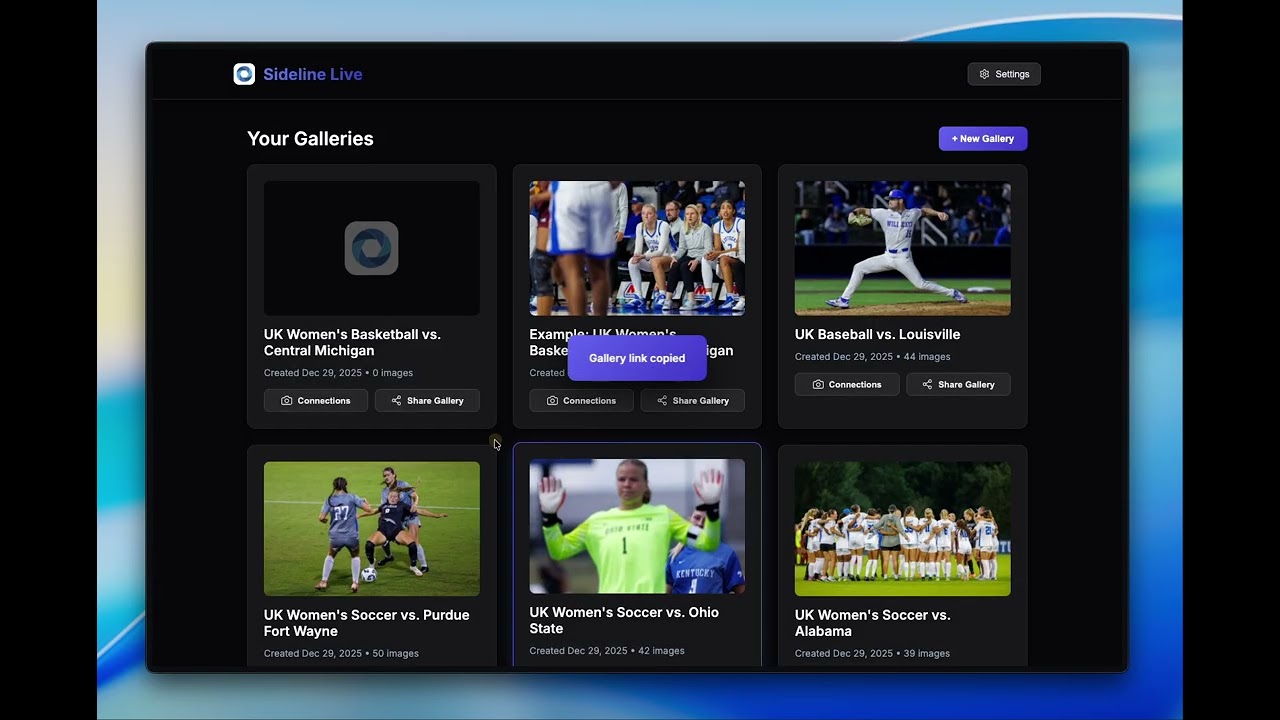This screenshot has width=1280, height=720.
Task: Click Connections for the Example basketball gallery
Action: [581, 400]
